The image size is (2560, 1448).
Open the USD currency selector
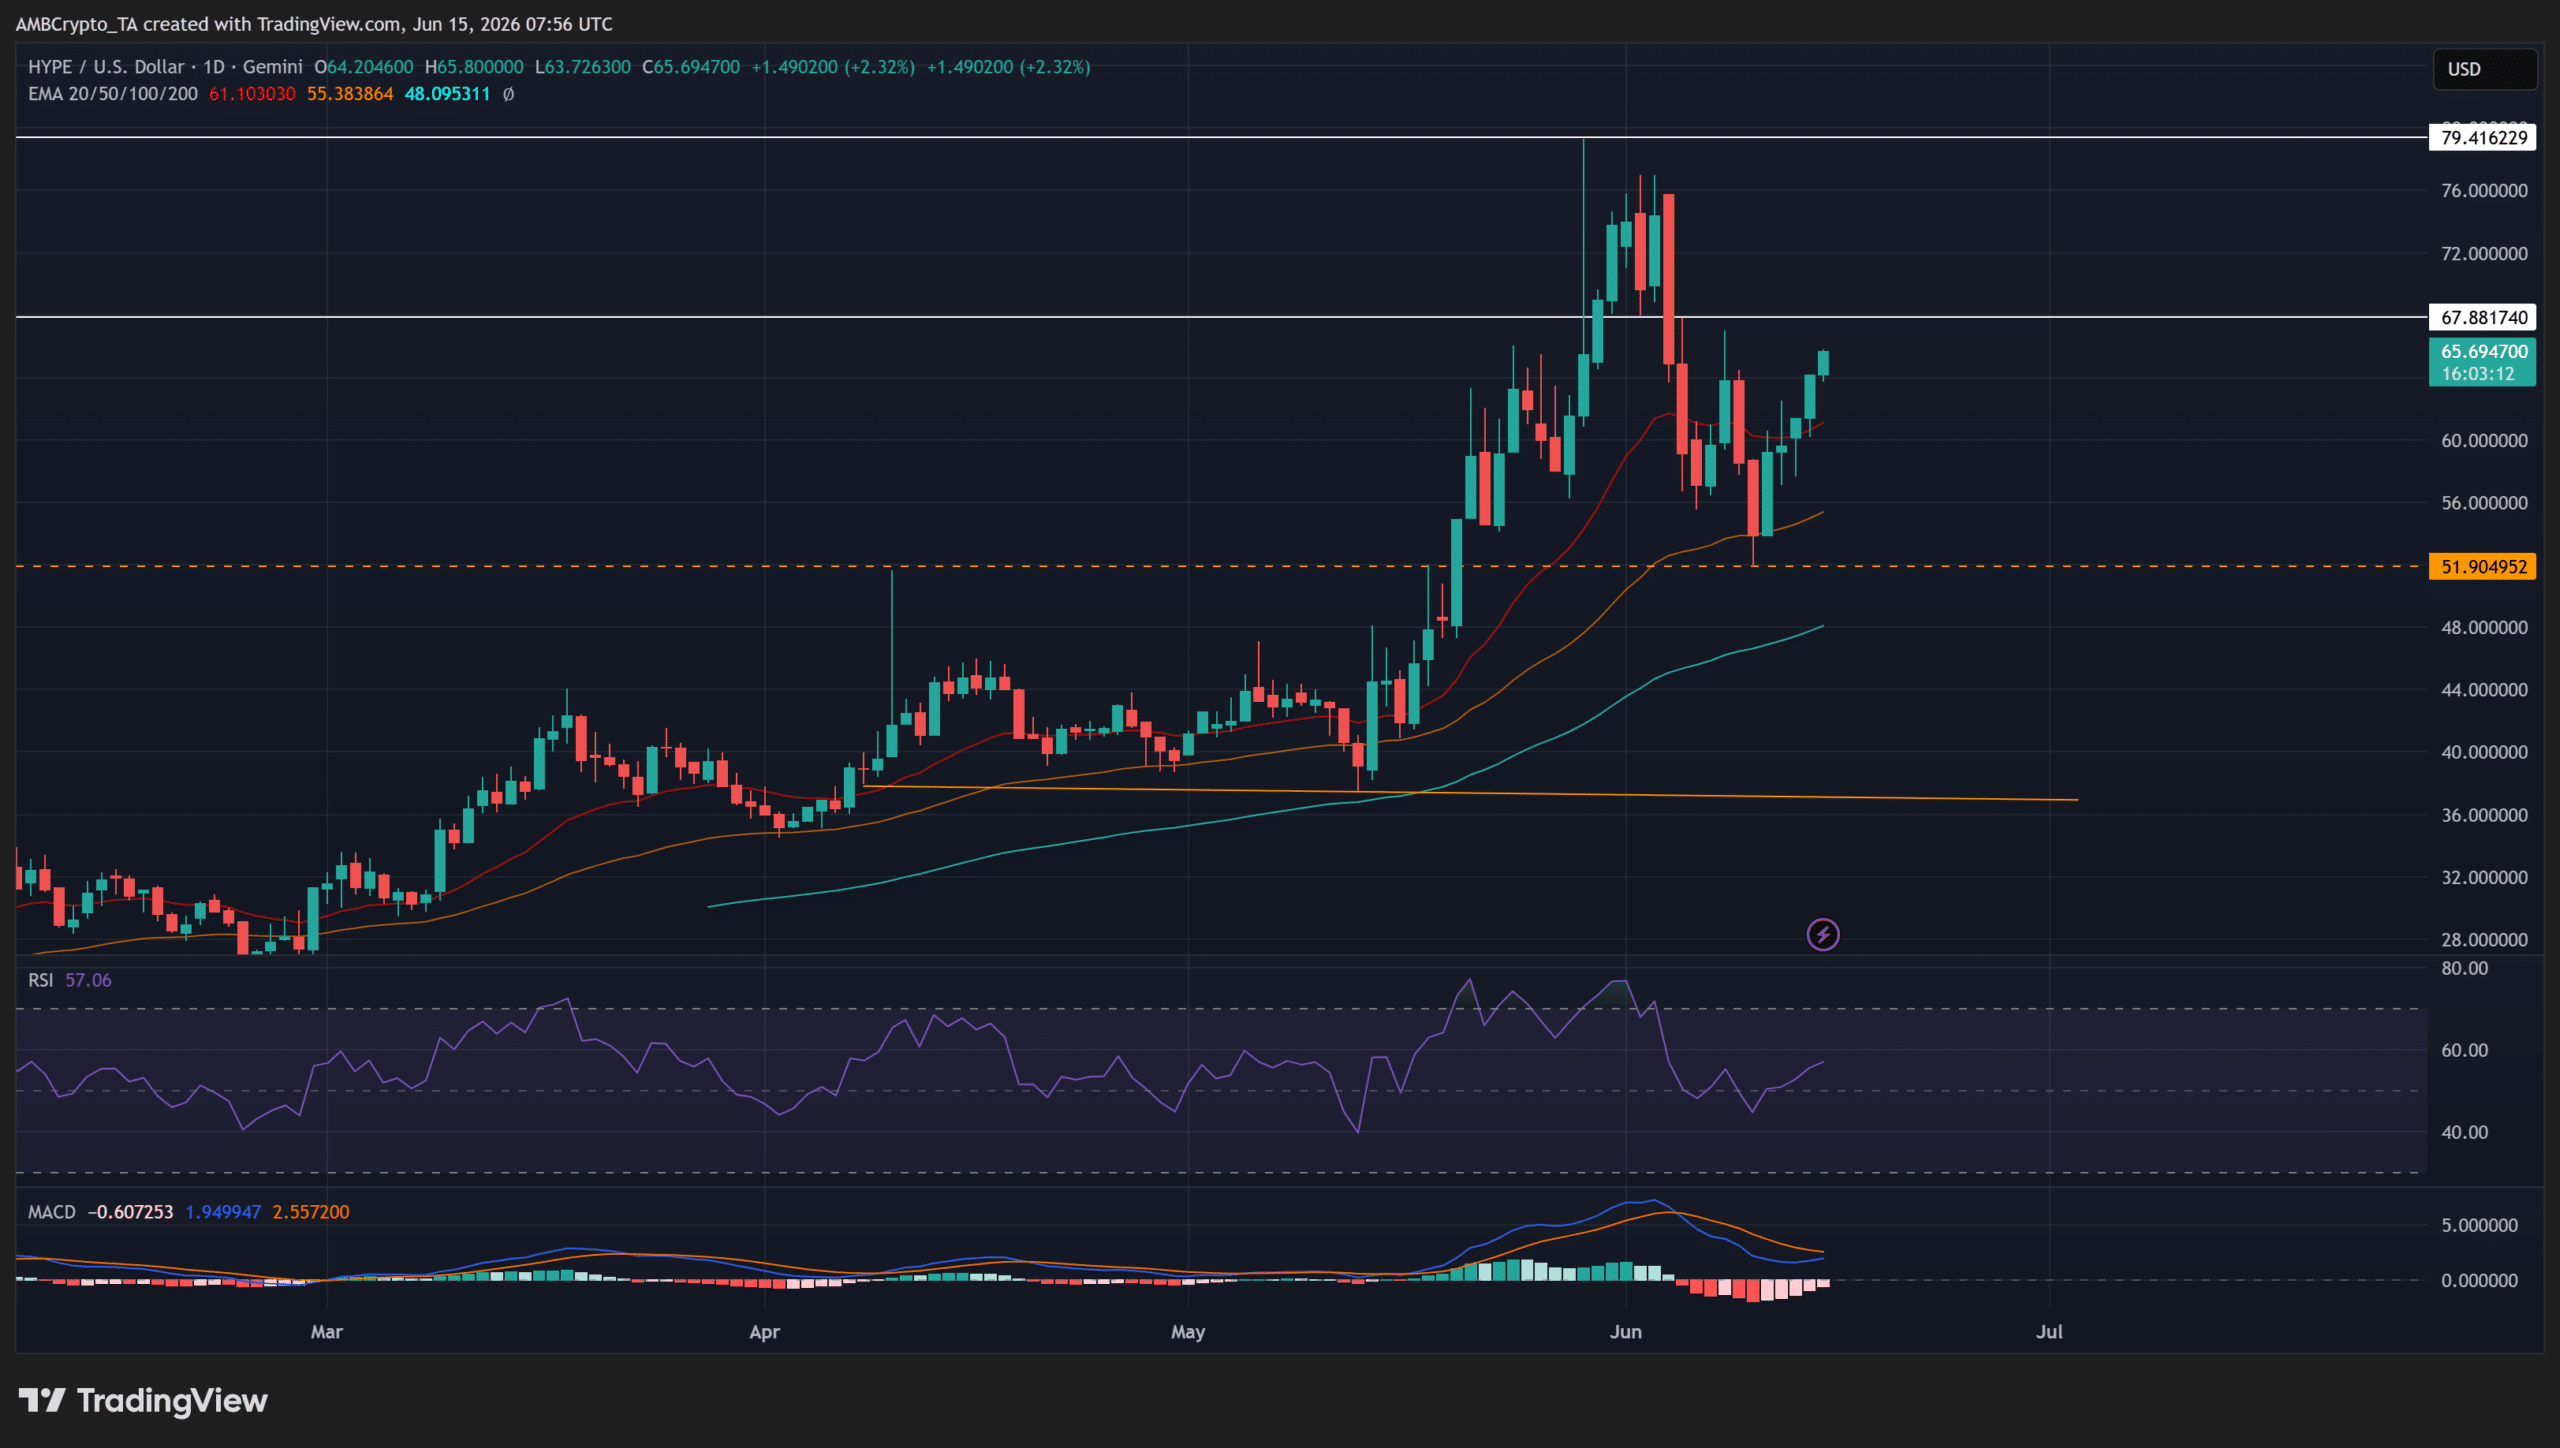(2484, 69)
